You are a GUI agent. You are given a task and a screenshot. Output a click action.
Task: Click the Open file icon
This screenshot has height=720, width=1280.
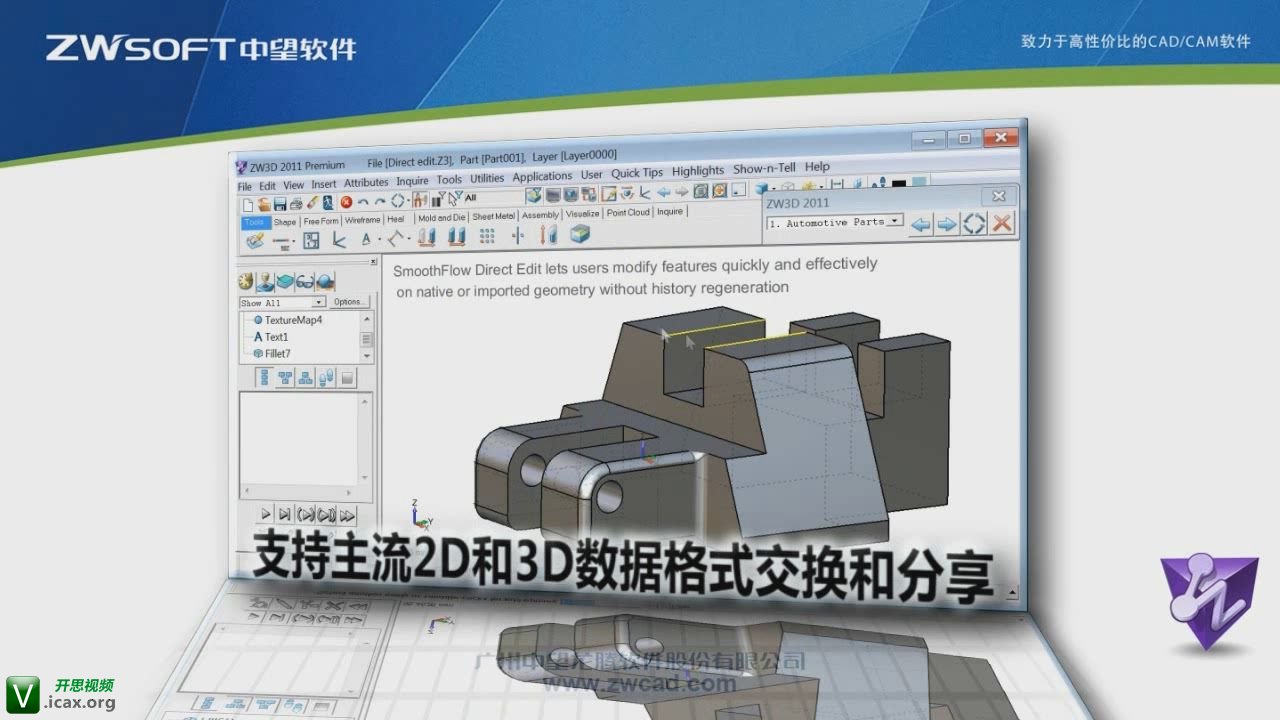263,203
